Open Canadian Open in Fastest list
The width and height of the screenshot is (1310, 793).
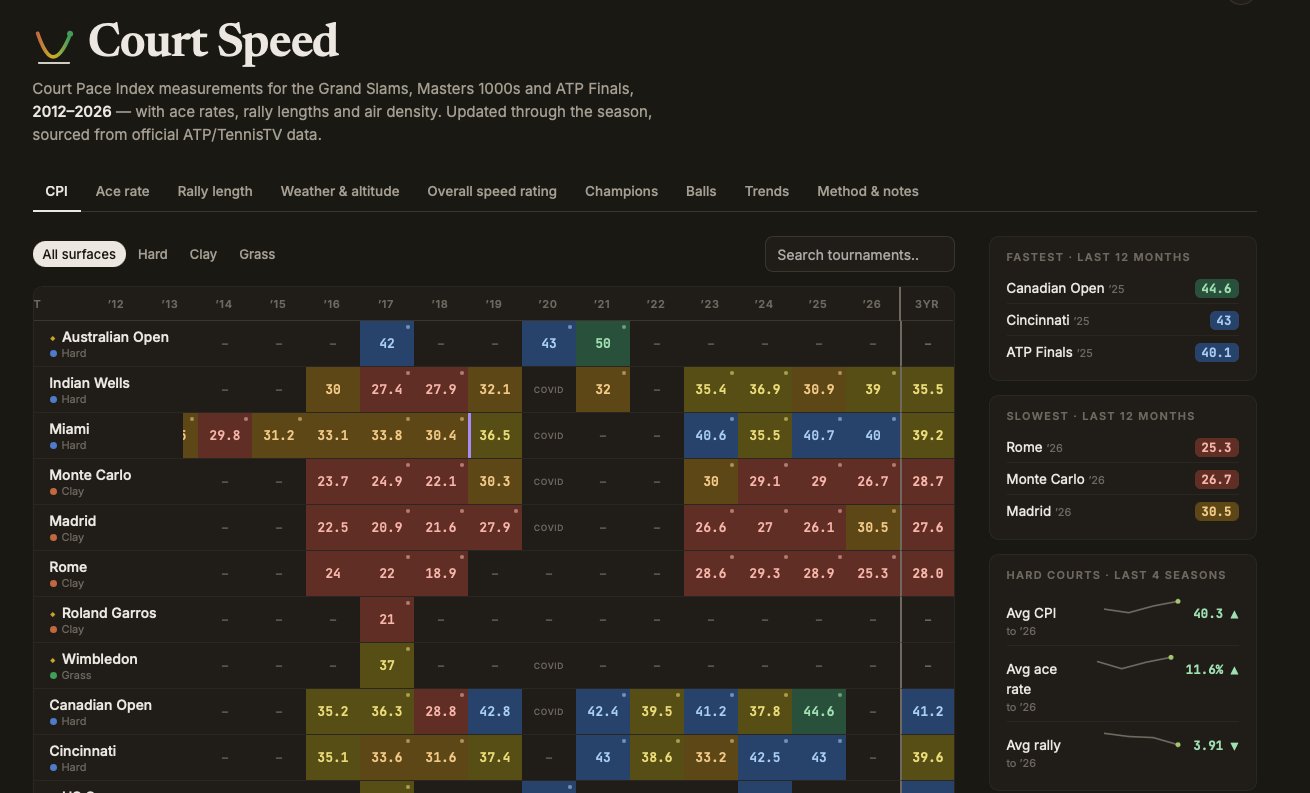1055,288
